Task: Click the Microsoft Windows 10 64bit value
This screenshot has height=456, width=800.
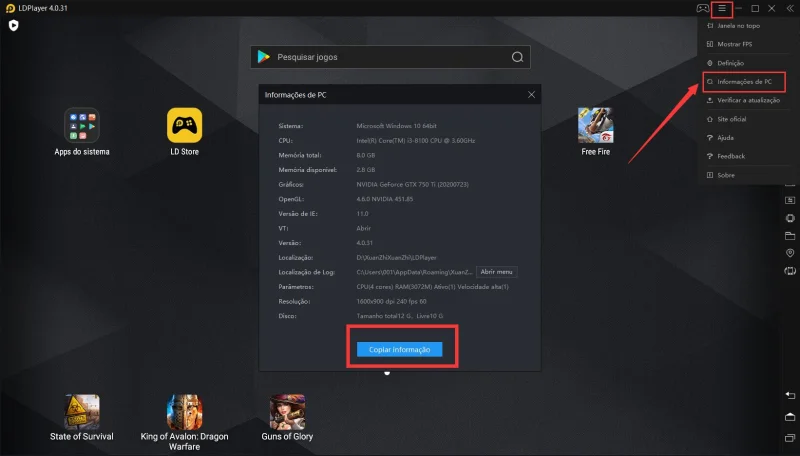Action: 396,126
